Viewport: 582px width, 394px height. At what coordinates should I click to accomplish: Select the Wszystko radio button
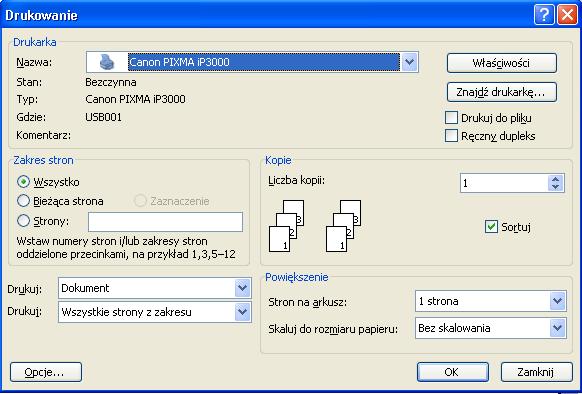23,182
